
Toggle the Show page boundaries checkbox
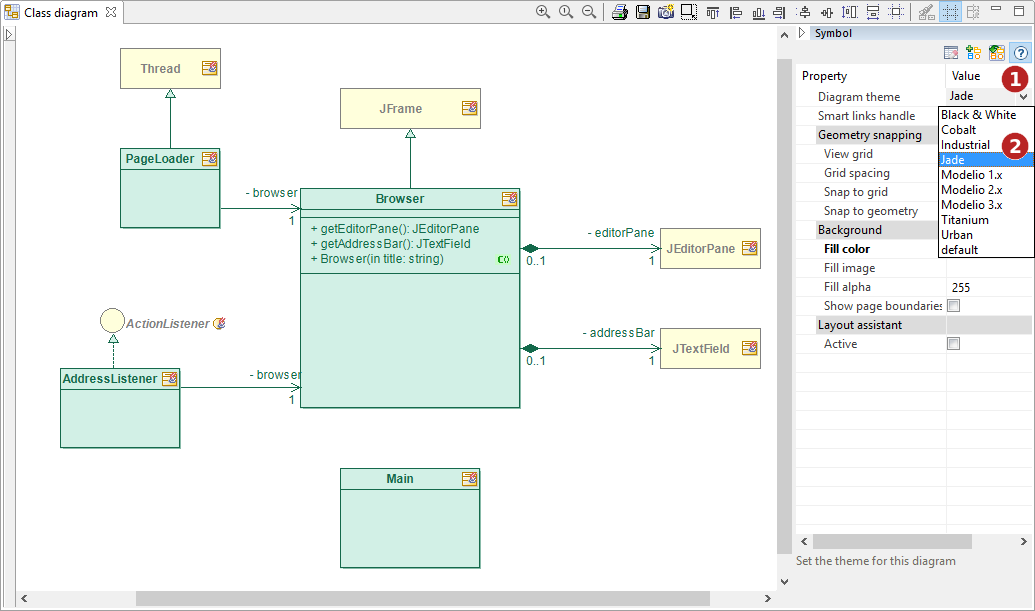coord(953,306)
